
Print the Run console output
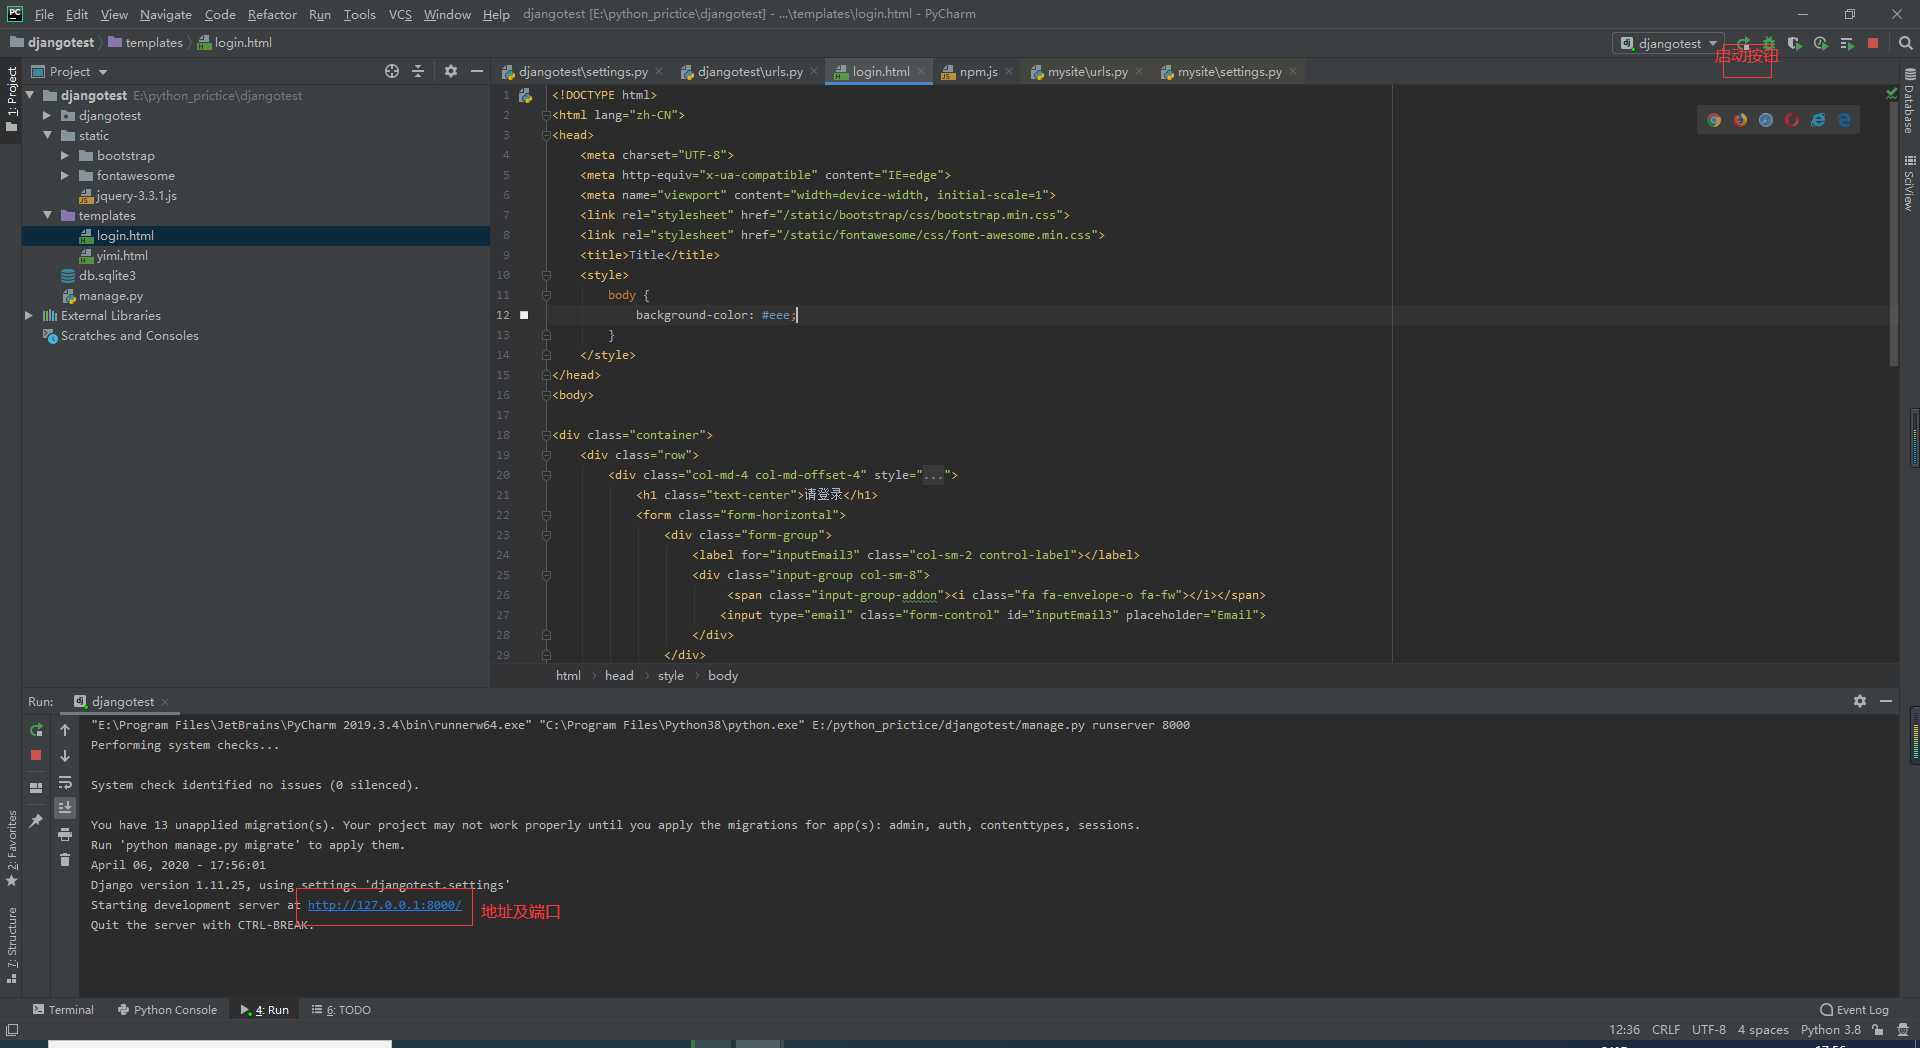pyautogui.click(x=65, y=834)
